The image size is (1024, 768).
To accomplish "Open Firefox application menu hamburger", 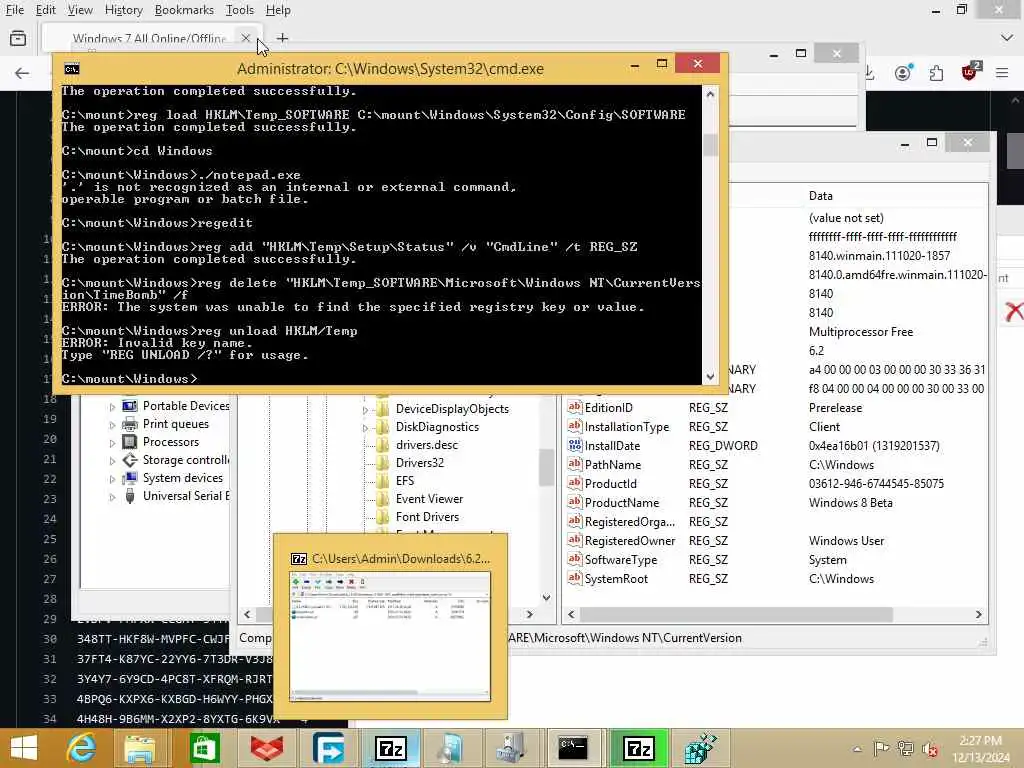I will tap(1002, 72).
